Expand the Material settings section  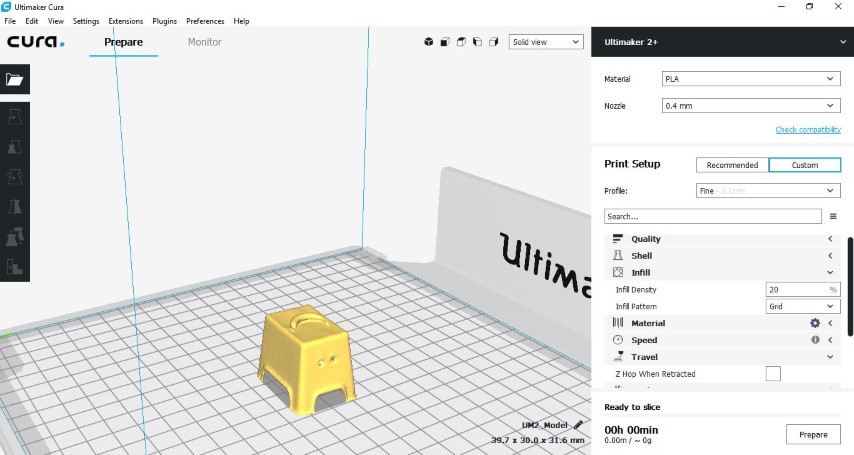click(722, 323)
